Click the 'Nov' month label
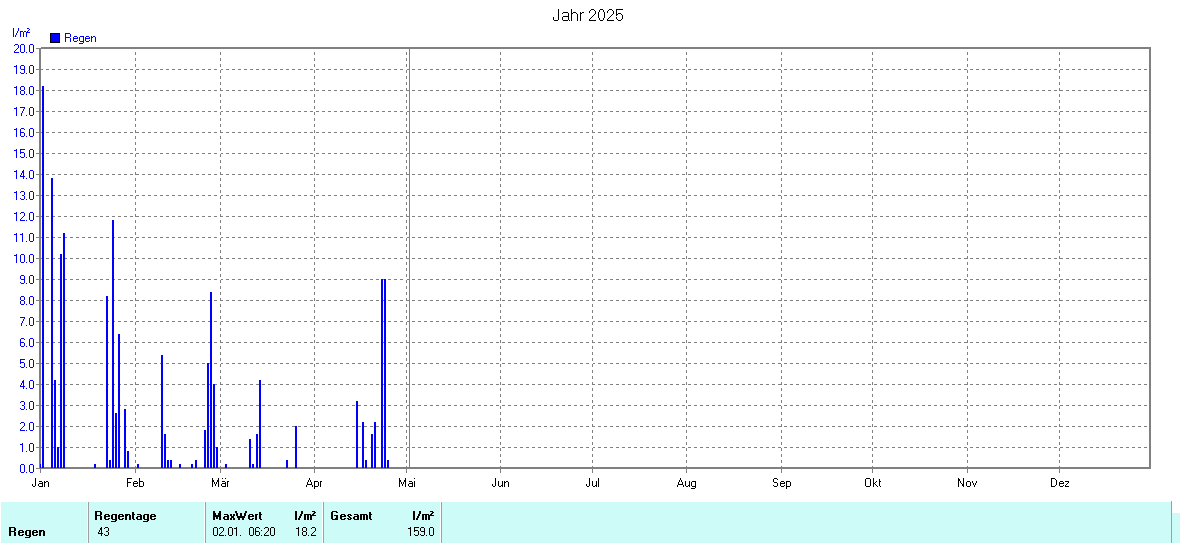The image size is (1180, 543). (x=967, y=483)
